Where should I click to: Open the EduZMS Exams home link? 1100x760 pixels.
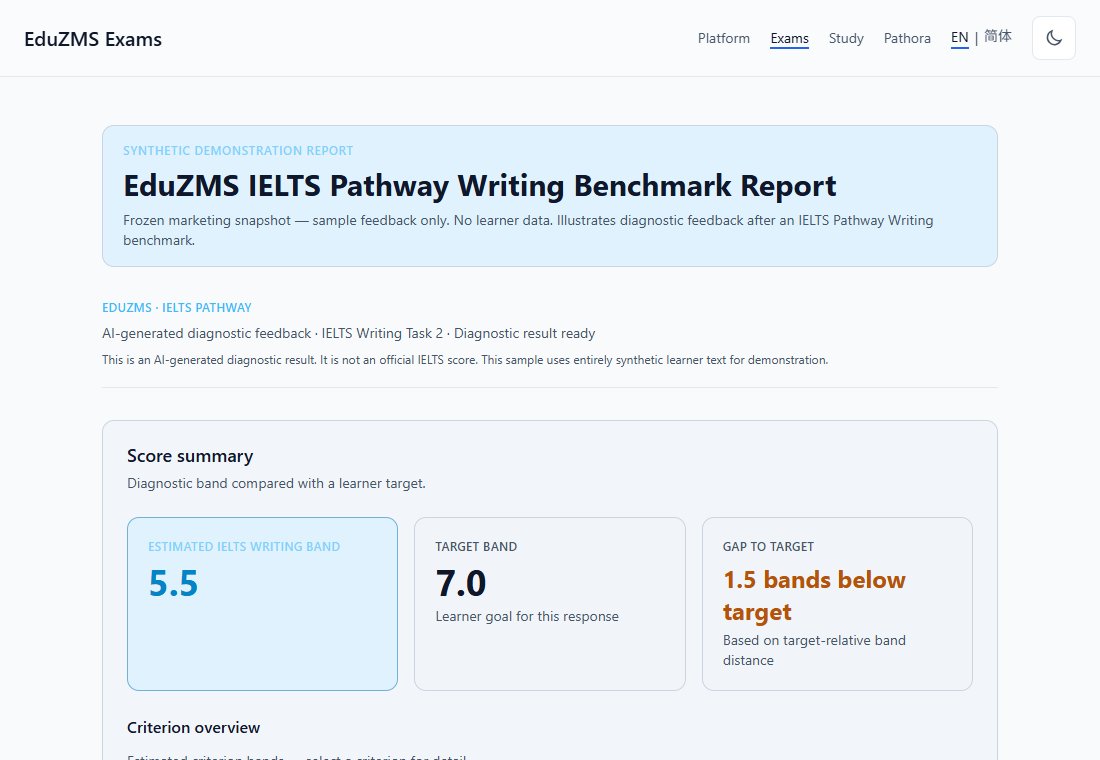(x=93, y=39)
